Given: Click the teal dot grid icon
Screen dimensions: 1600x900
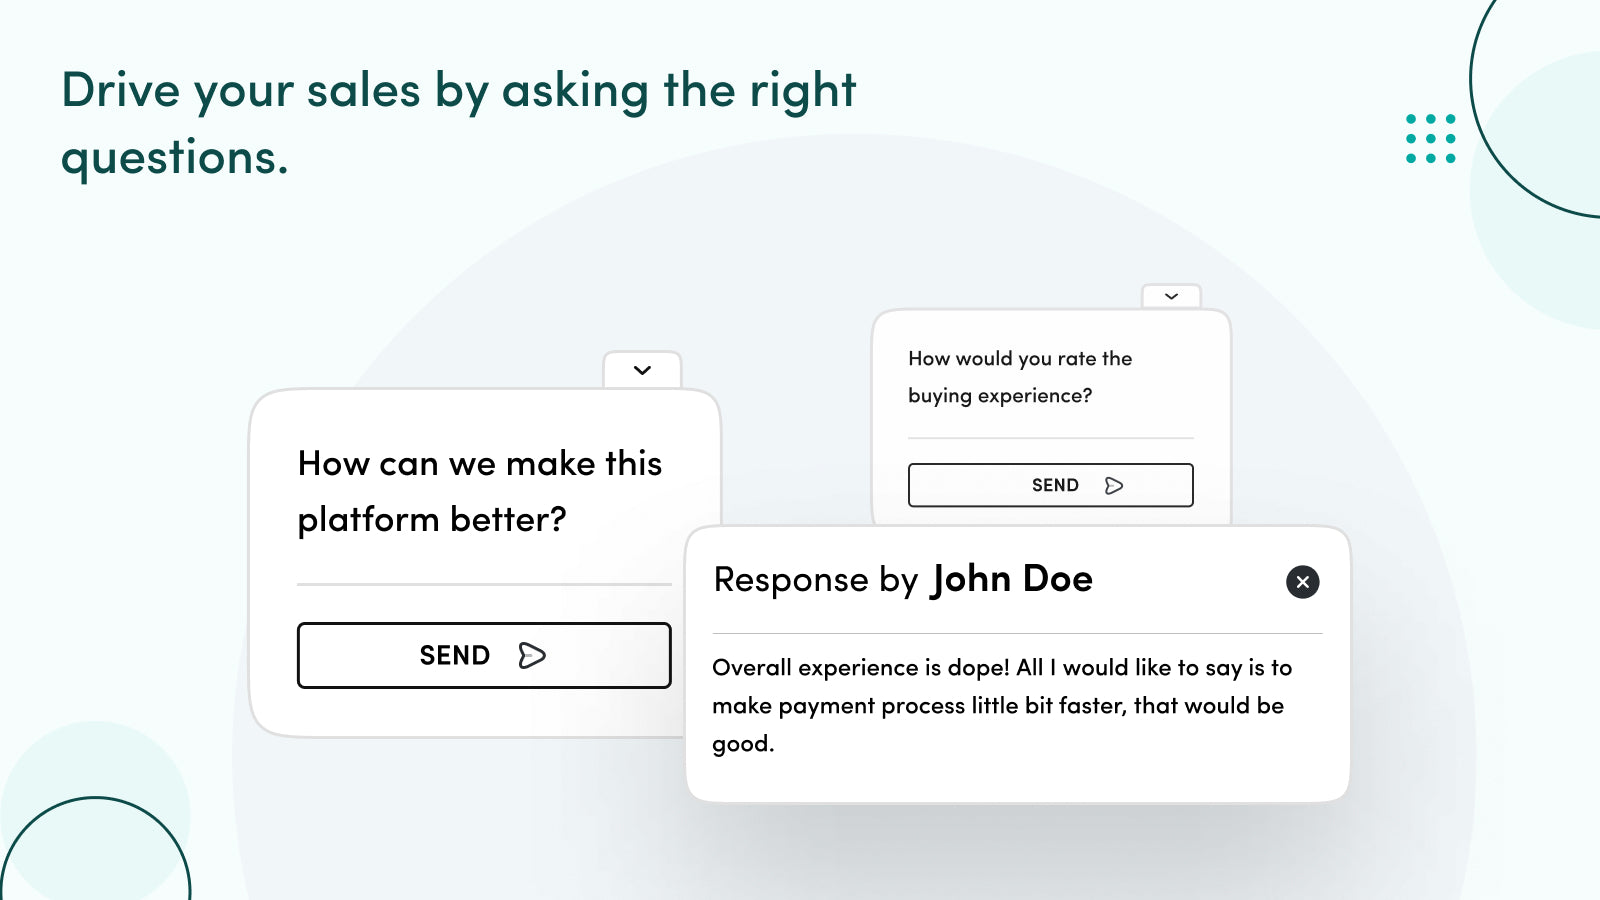Looking at the screenshot, I should coord(1431,138).
